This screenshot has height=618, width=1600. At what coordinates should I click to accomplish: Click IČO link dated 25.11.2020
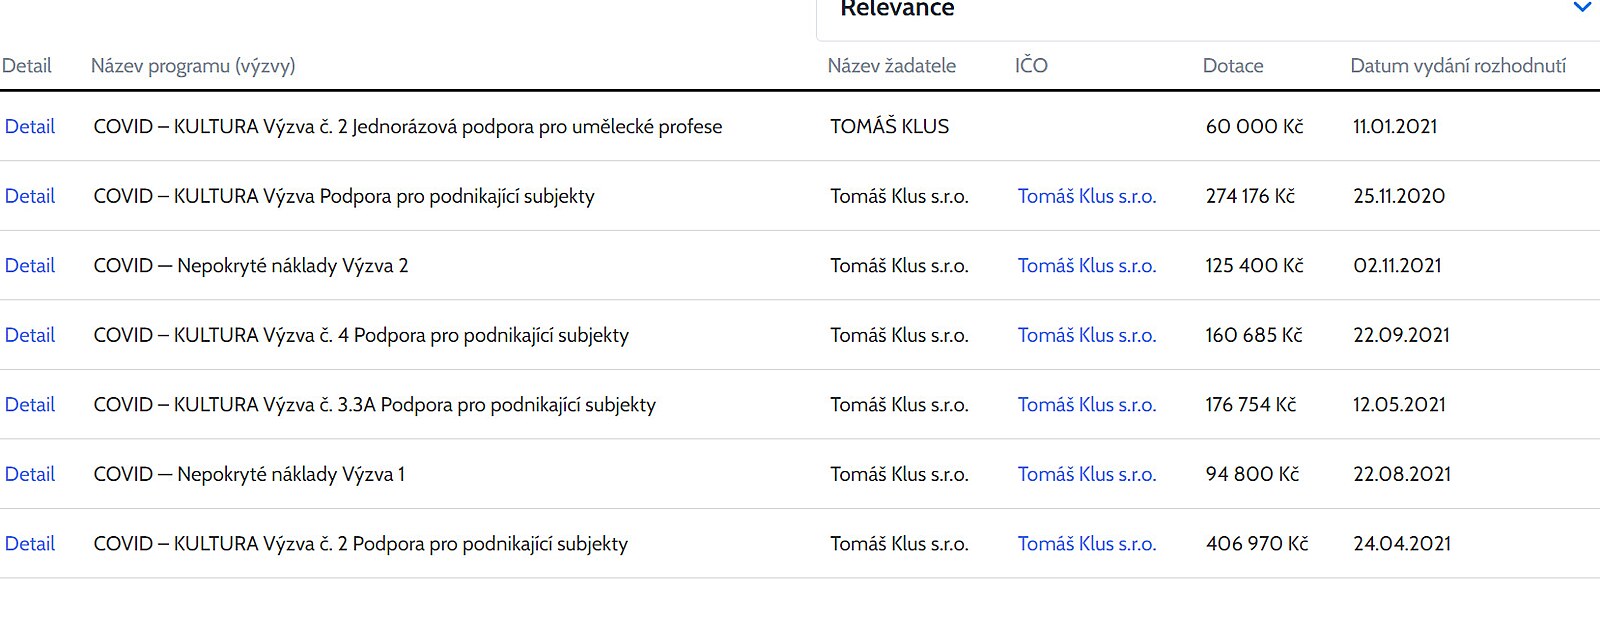coord(1086,196)
